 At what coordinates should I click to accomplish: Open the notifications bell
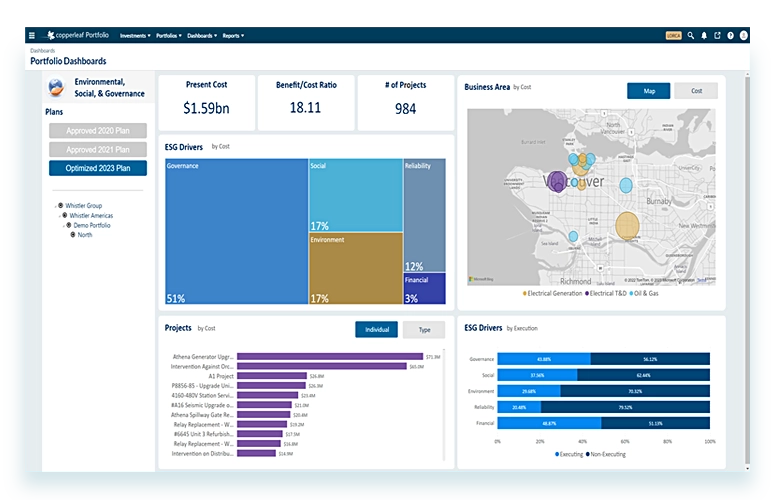[x=704, y=35]
